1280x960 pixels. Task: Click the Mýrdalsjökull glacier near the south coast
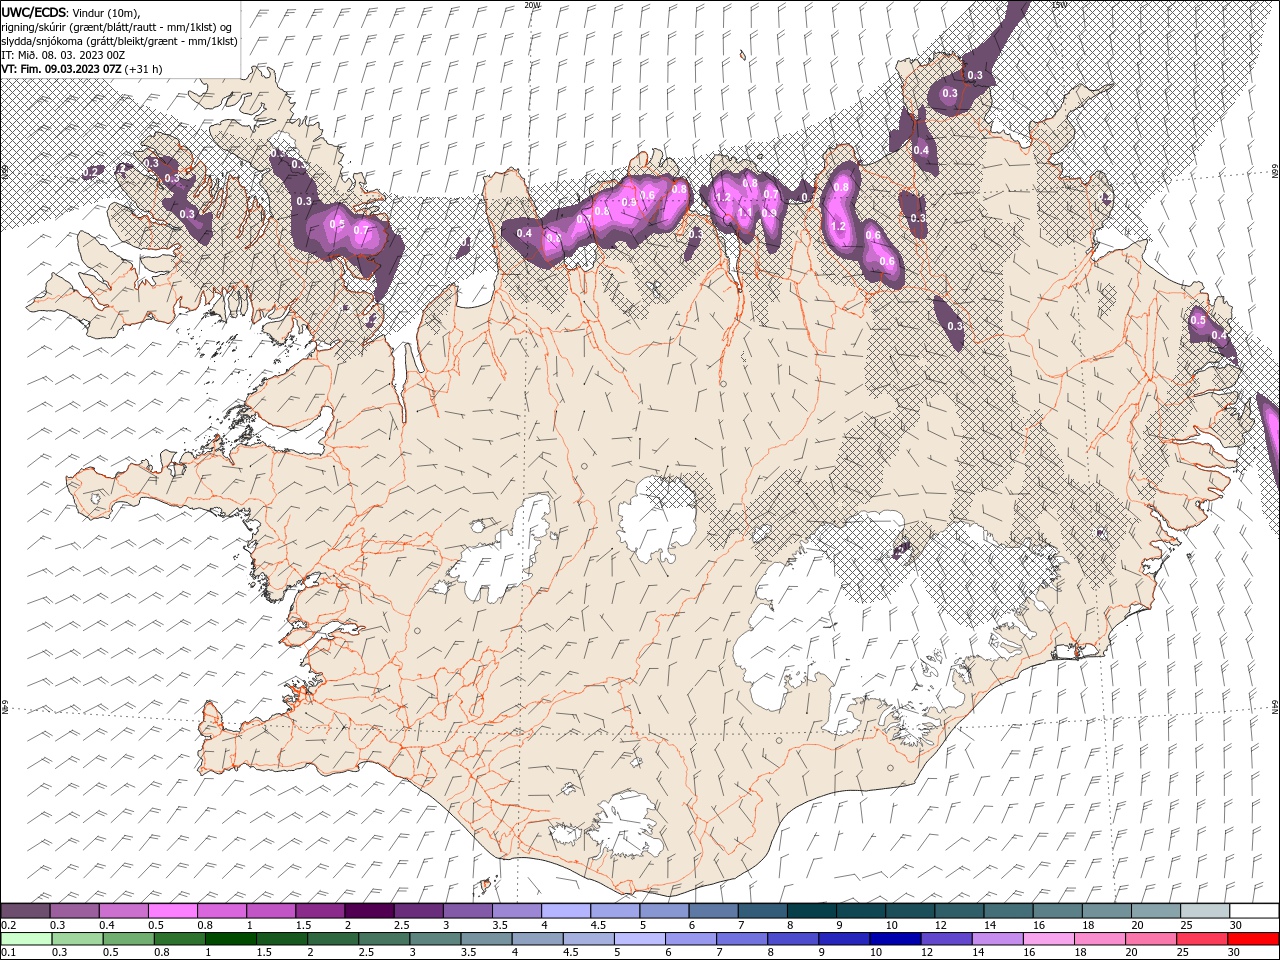point(622,825)
